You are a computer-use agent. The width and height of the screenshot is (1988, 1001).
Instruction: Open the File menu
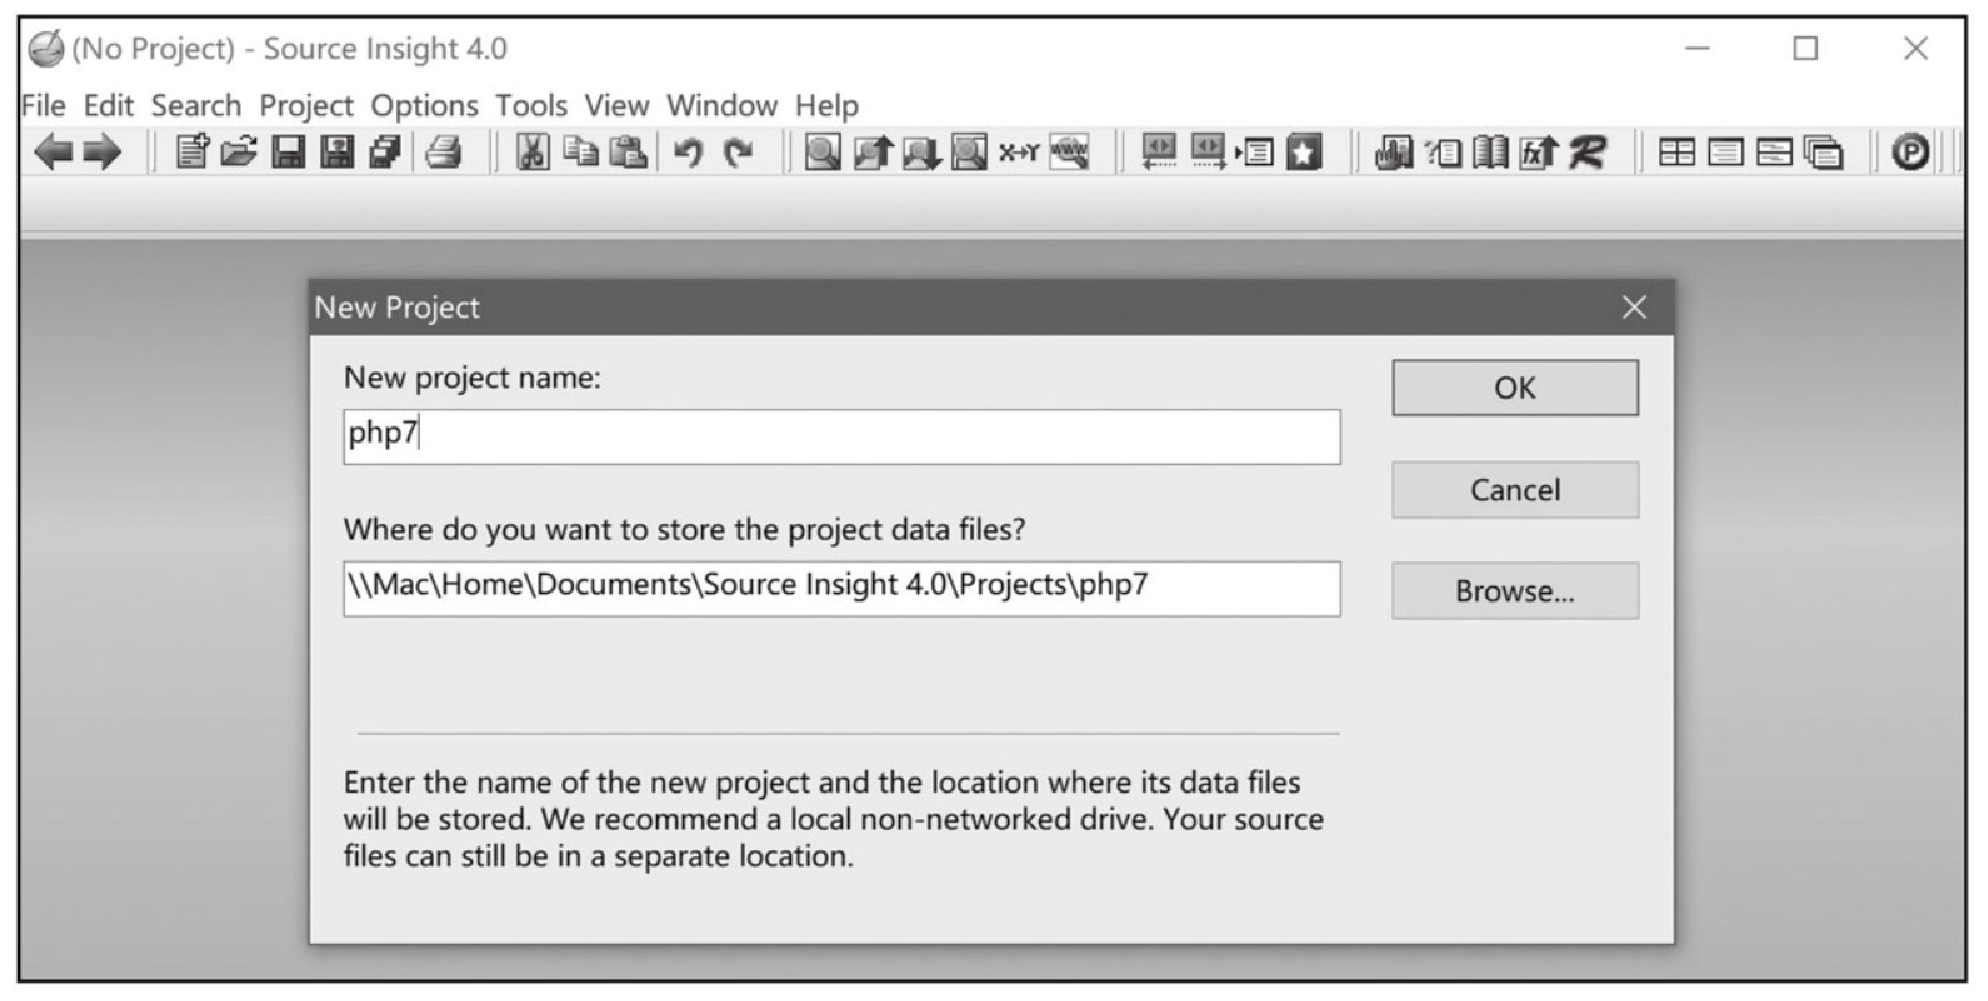coord(44,105)
